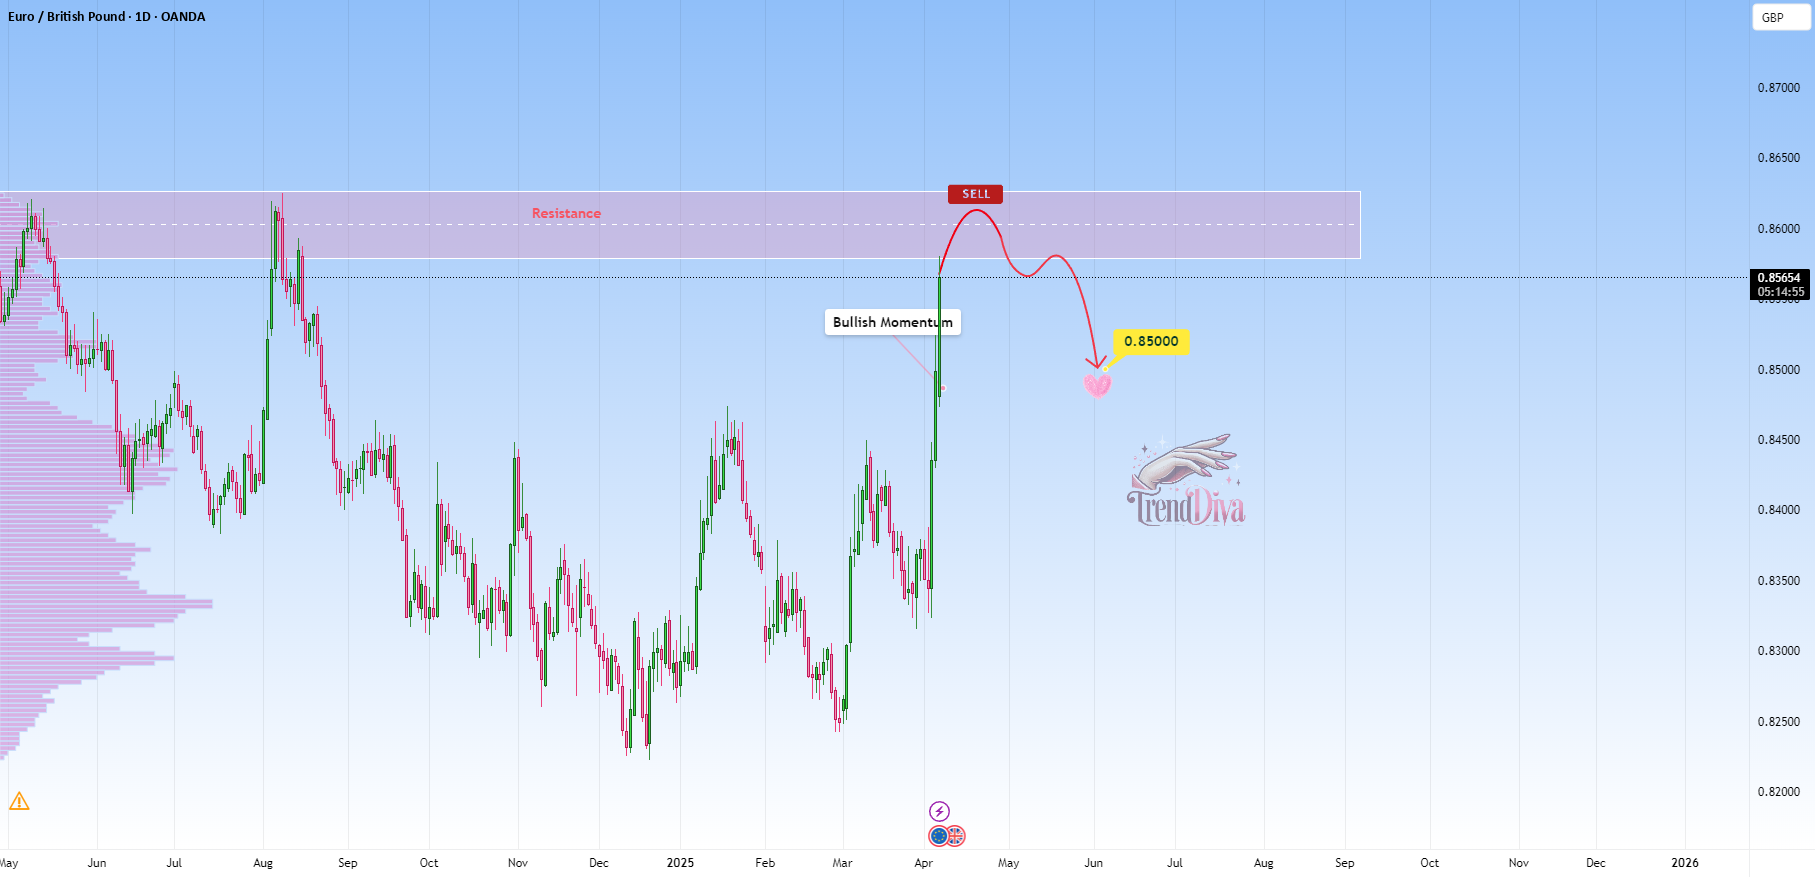
Task: Click the current price label 0.85654
Action: point(1780,278)
